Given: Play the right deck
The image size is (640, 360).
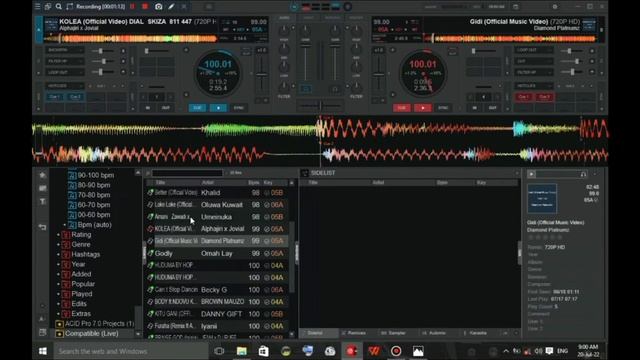Looking at the screenshot, I should [x=422, y=108].
